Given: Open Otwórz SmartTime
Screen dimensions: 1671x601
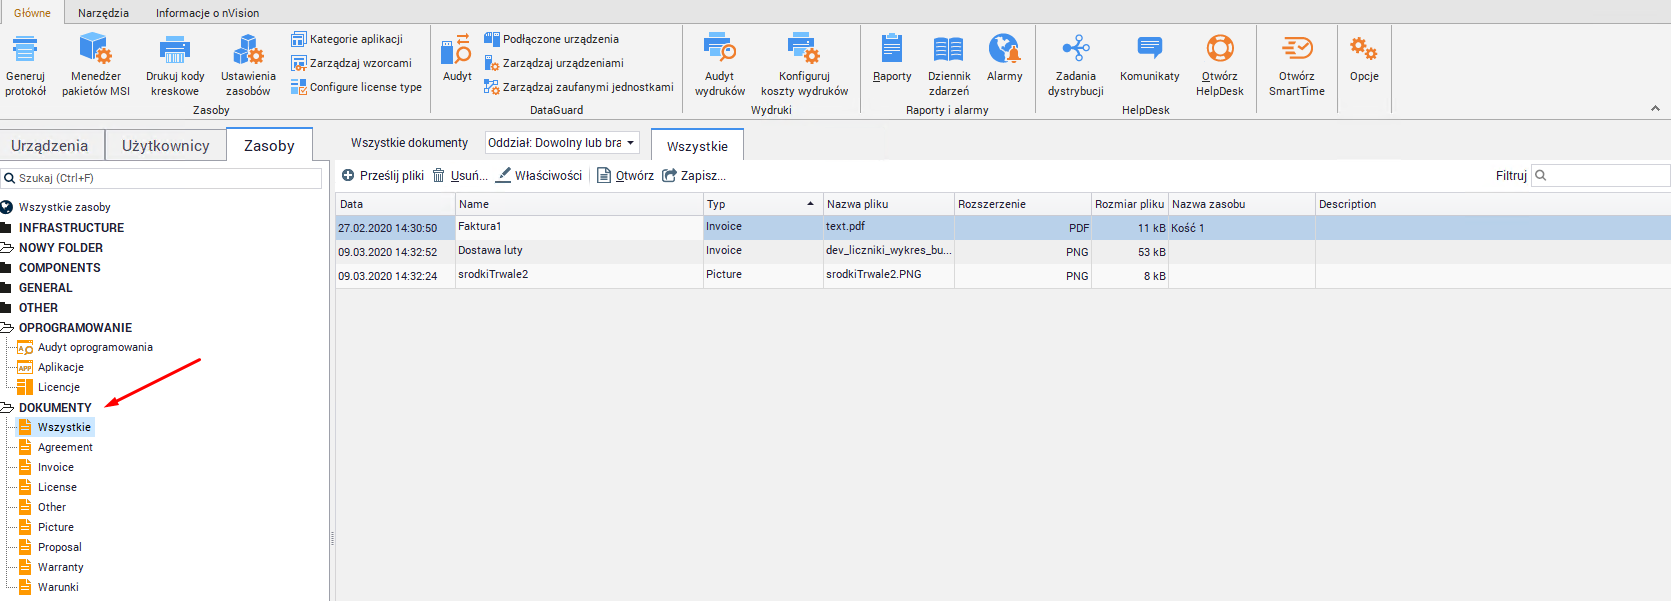Looking at the screenshot, I should [1297, 50].
